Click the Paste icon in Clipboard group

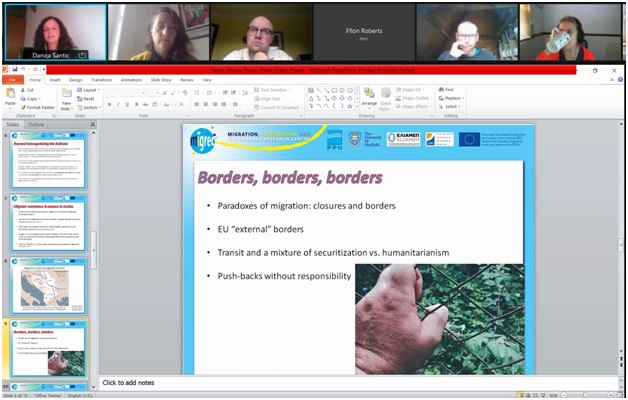[x=10, y=96]
